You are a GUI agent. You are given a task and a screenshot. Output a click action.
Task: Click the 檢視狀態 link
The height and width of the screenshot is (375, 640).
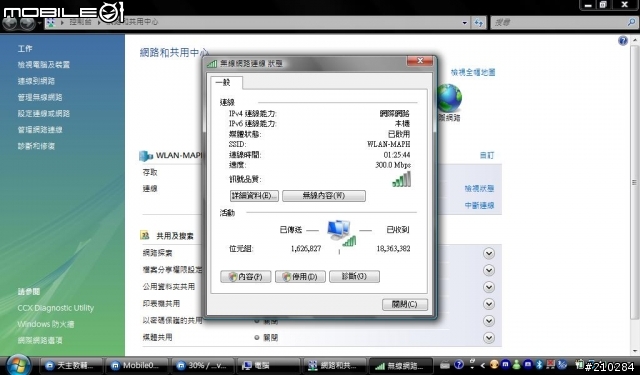[x=479, y=189]
